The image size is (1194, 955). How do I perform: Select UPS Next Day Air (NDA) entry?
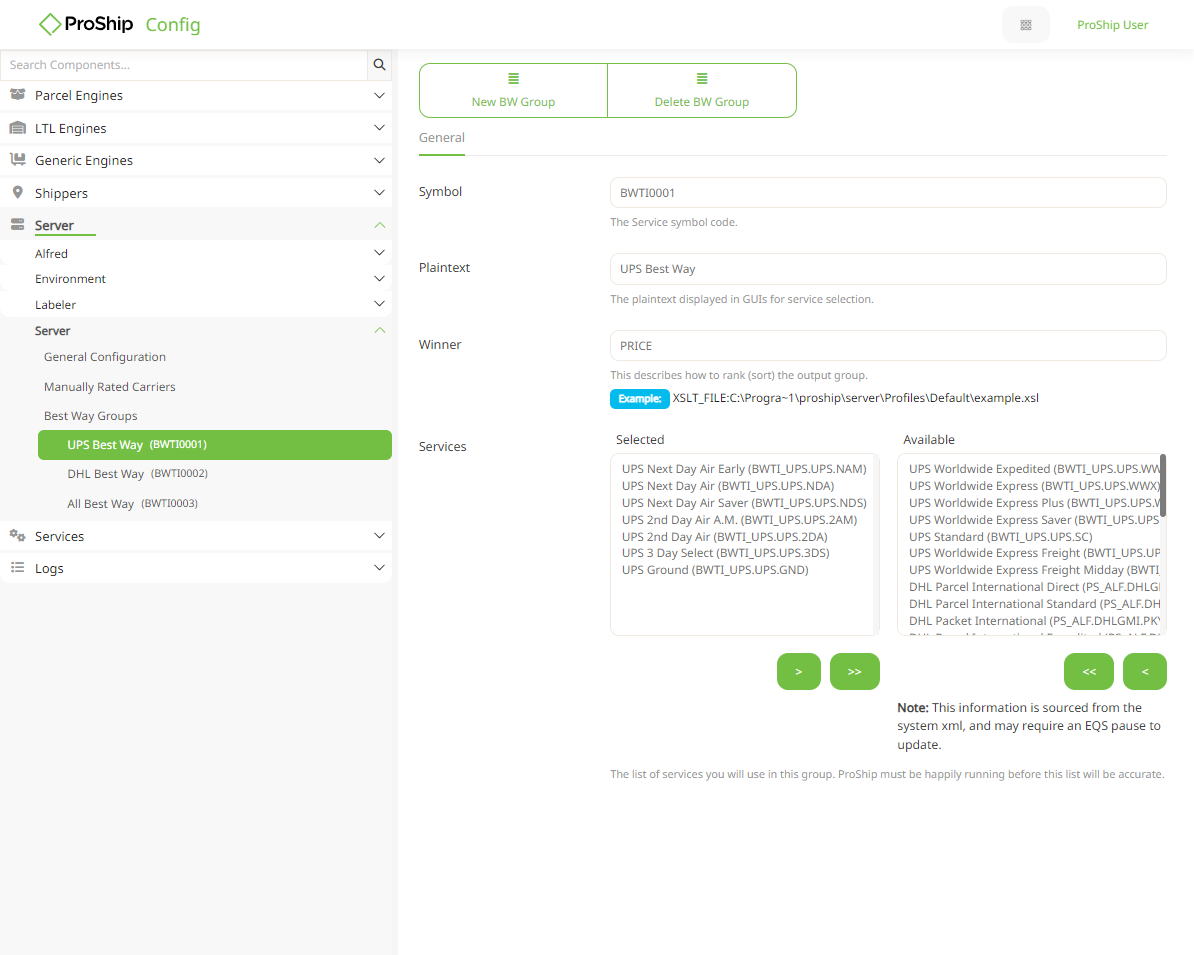point(728,486)
